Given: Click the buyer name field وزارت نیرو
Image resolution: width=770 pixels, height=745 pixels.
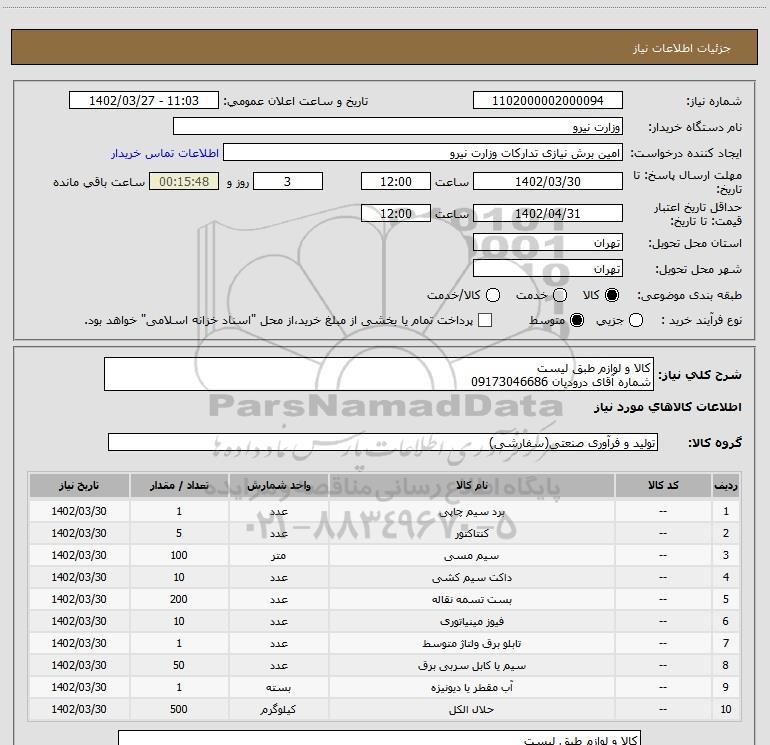Looking at the screenshot, I should (x=398, y=127).
